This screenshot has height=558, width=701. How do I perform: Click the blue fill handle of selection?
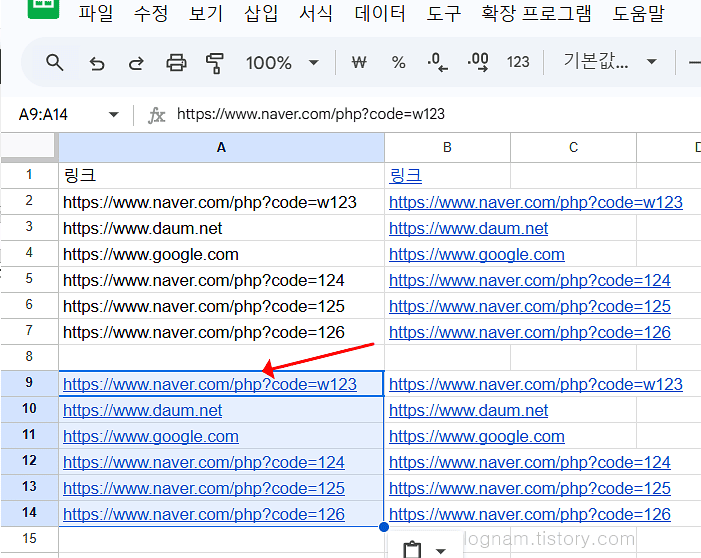384,527
